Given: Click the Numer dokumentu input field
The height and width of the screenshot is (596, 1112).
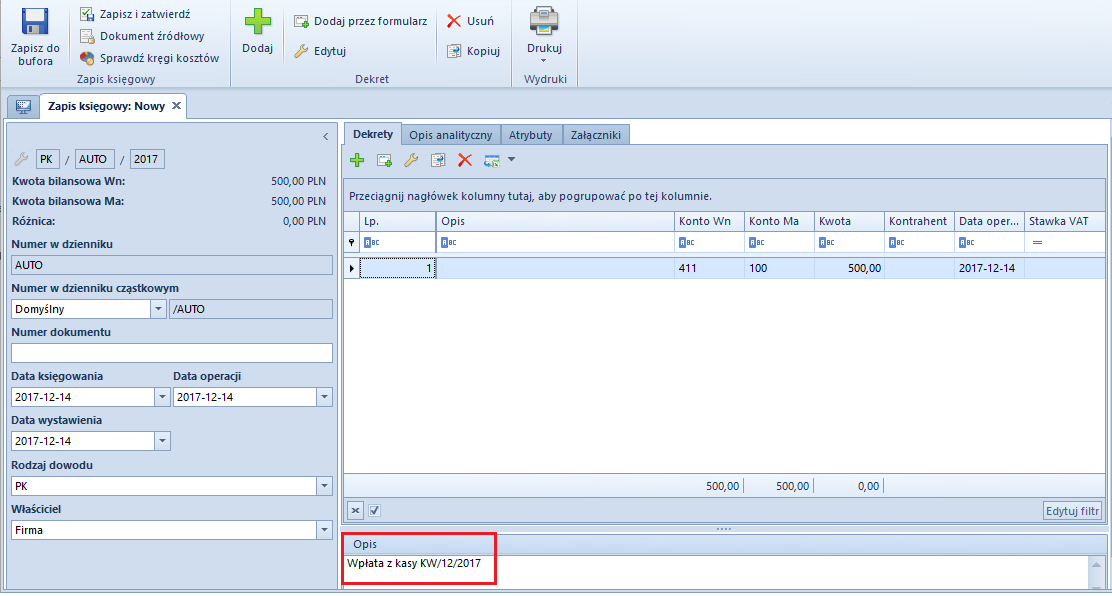Looking at the screenshot, I should click(x=172, y=353).
